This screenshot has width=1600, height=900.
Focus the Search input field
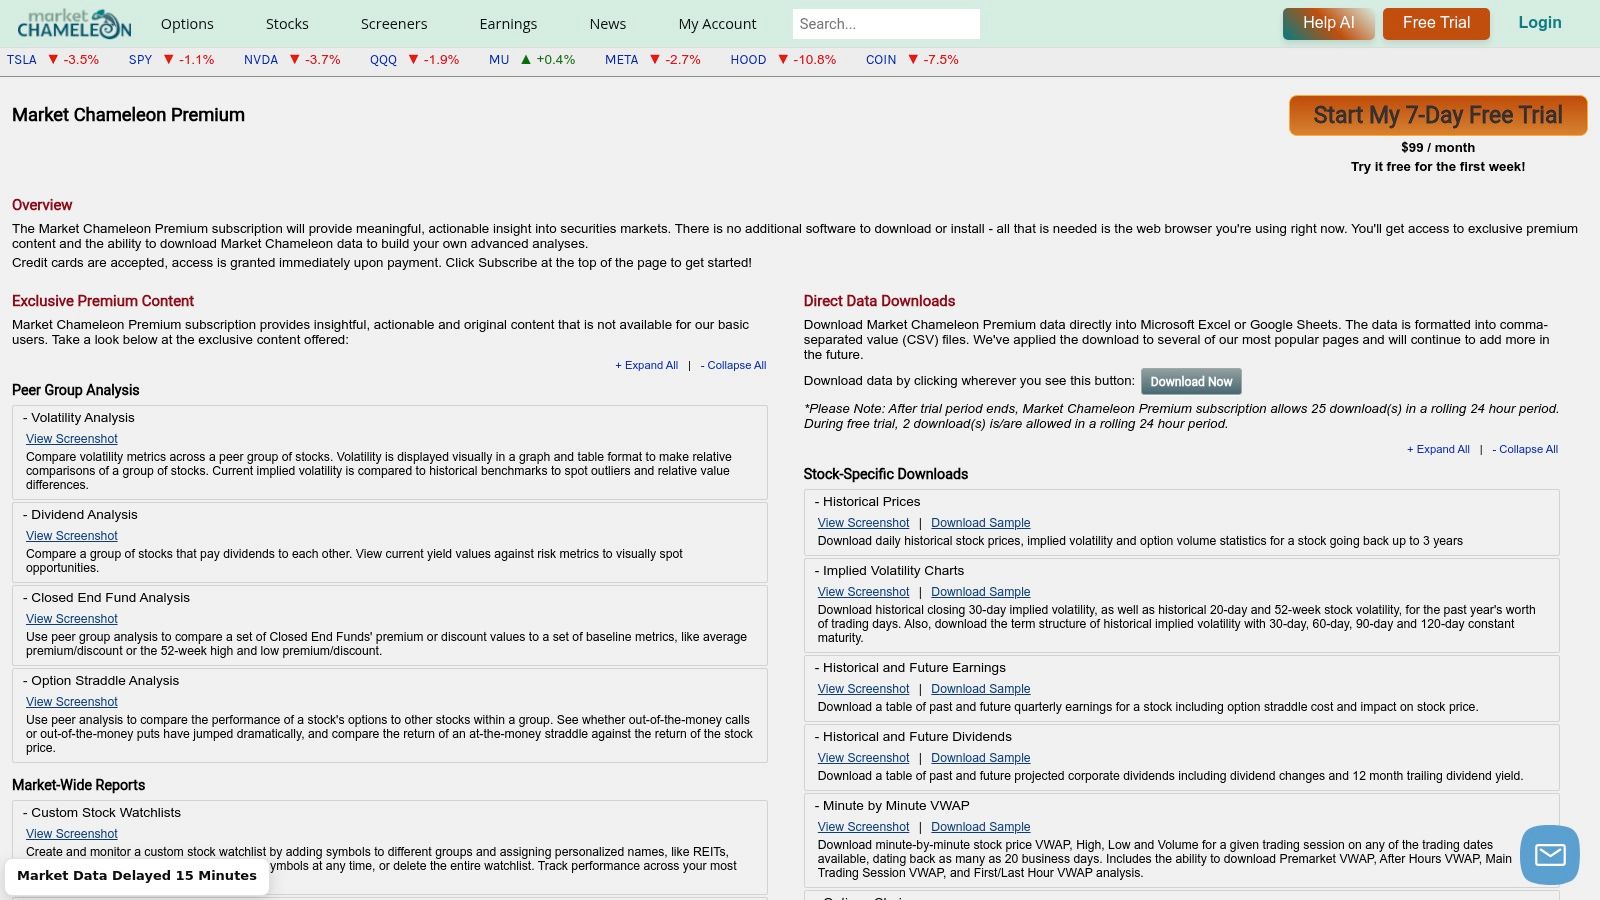[x=885, y=24]
